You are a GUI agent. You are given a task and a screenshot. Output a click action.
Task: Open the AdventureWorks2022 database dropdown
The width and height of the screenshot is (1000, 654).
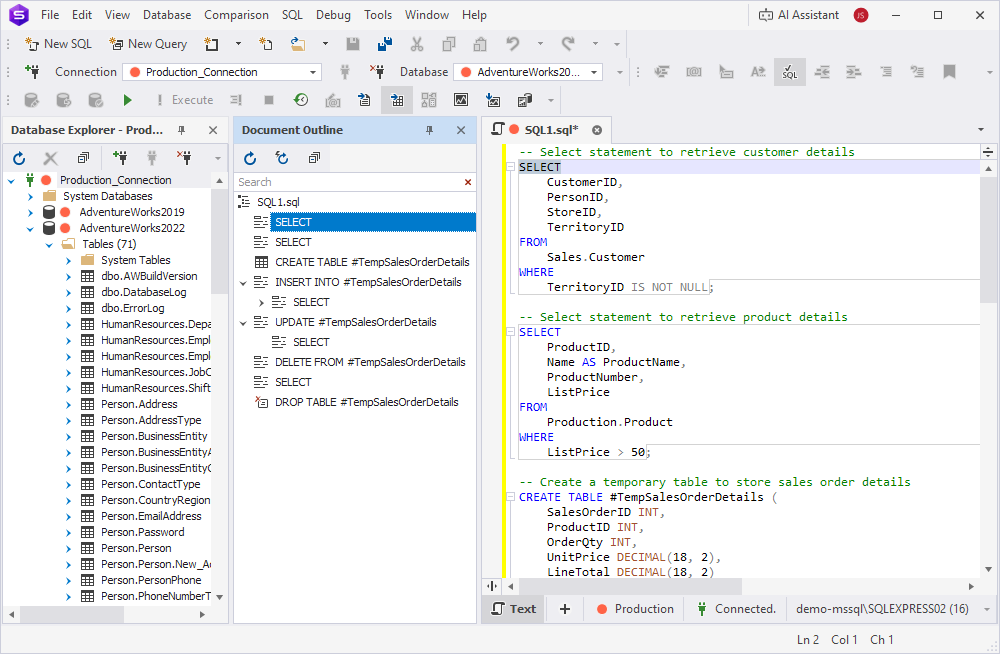(593, 71)
